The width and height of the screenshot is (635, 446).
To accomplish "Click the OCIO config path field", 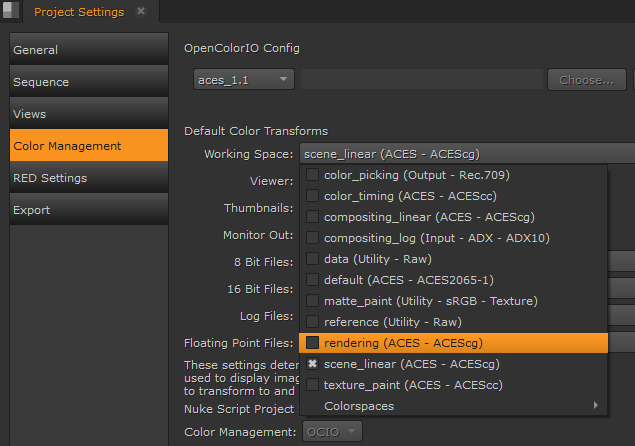I will pyautogui.click(x=421, y=79).
